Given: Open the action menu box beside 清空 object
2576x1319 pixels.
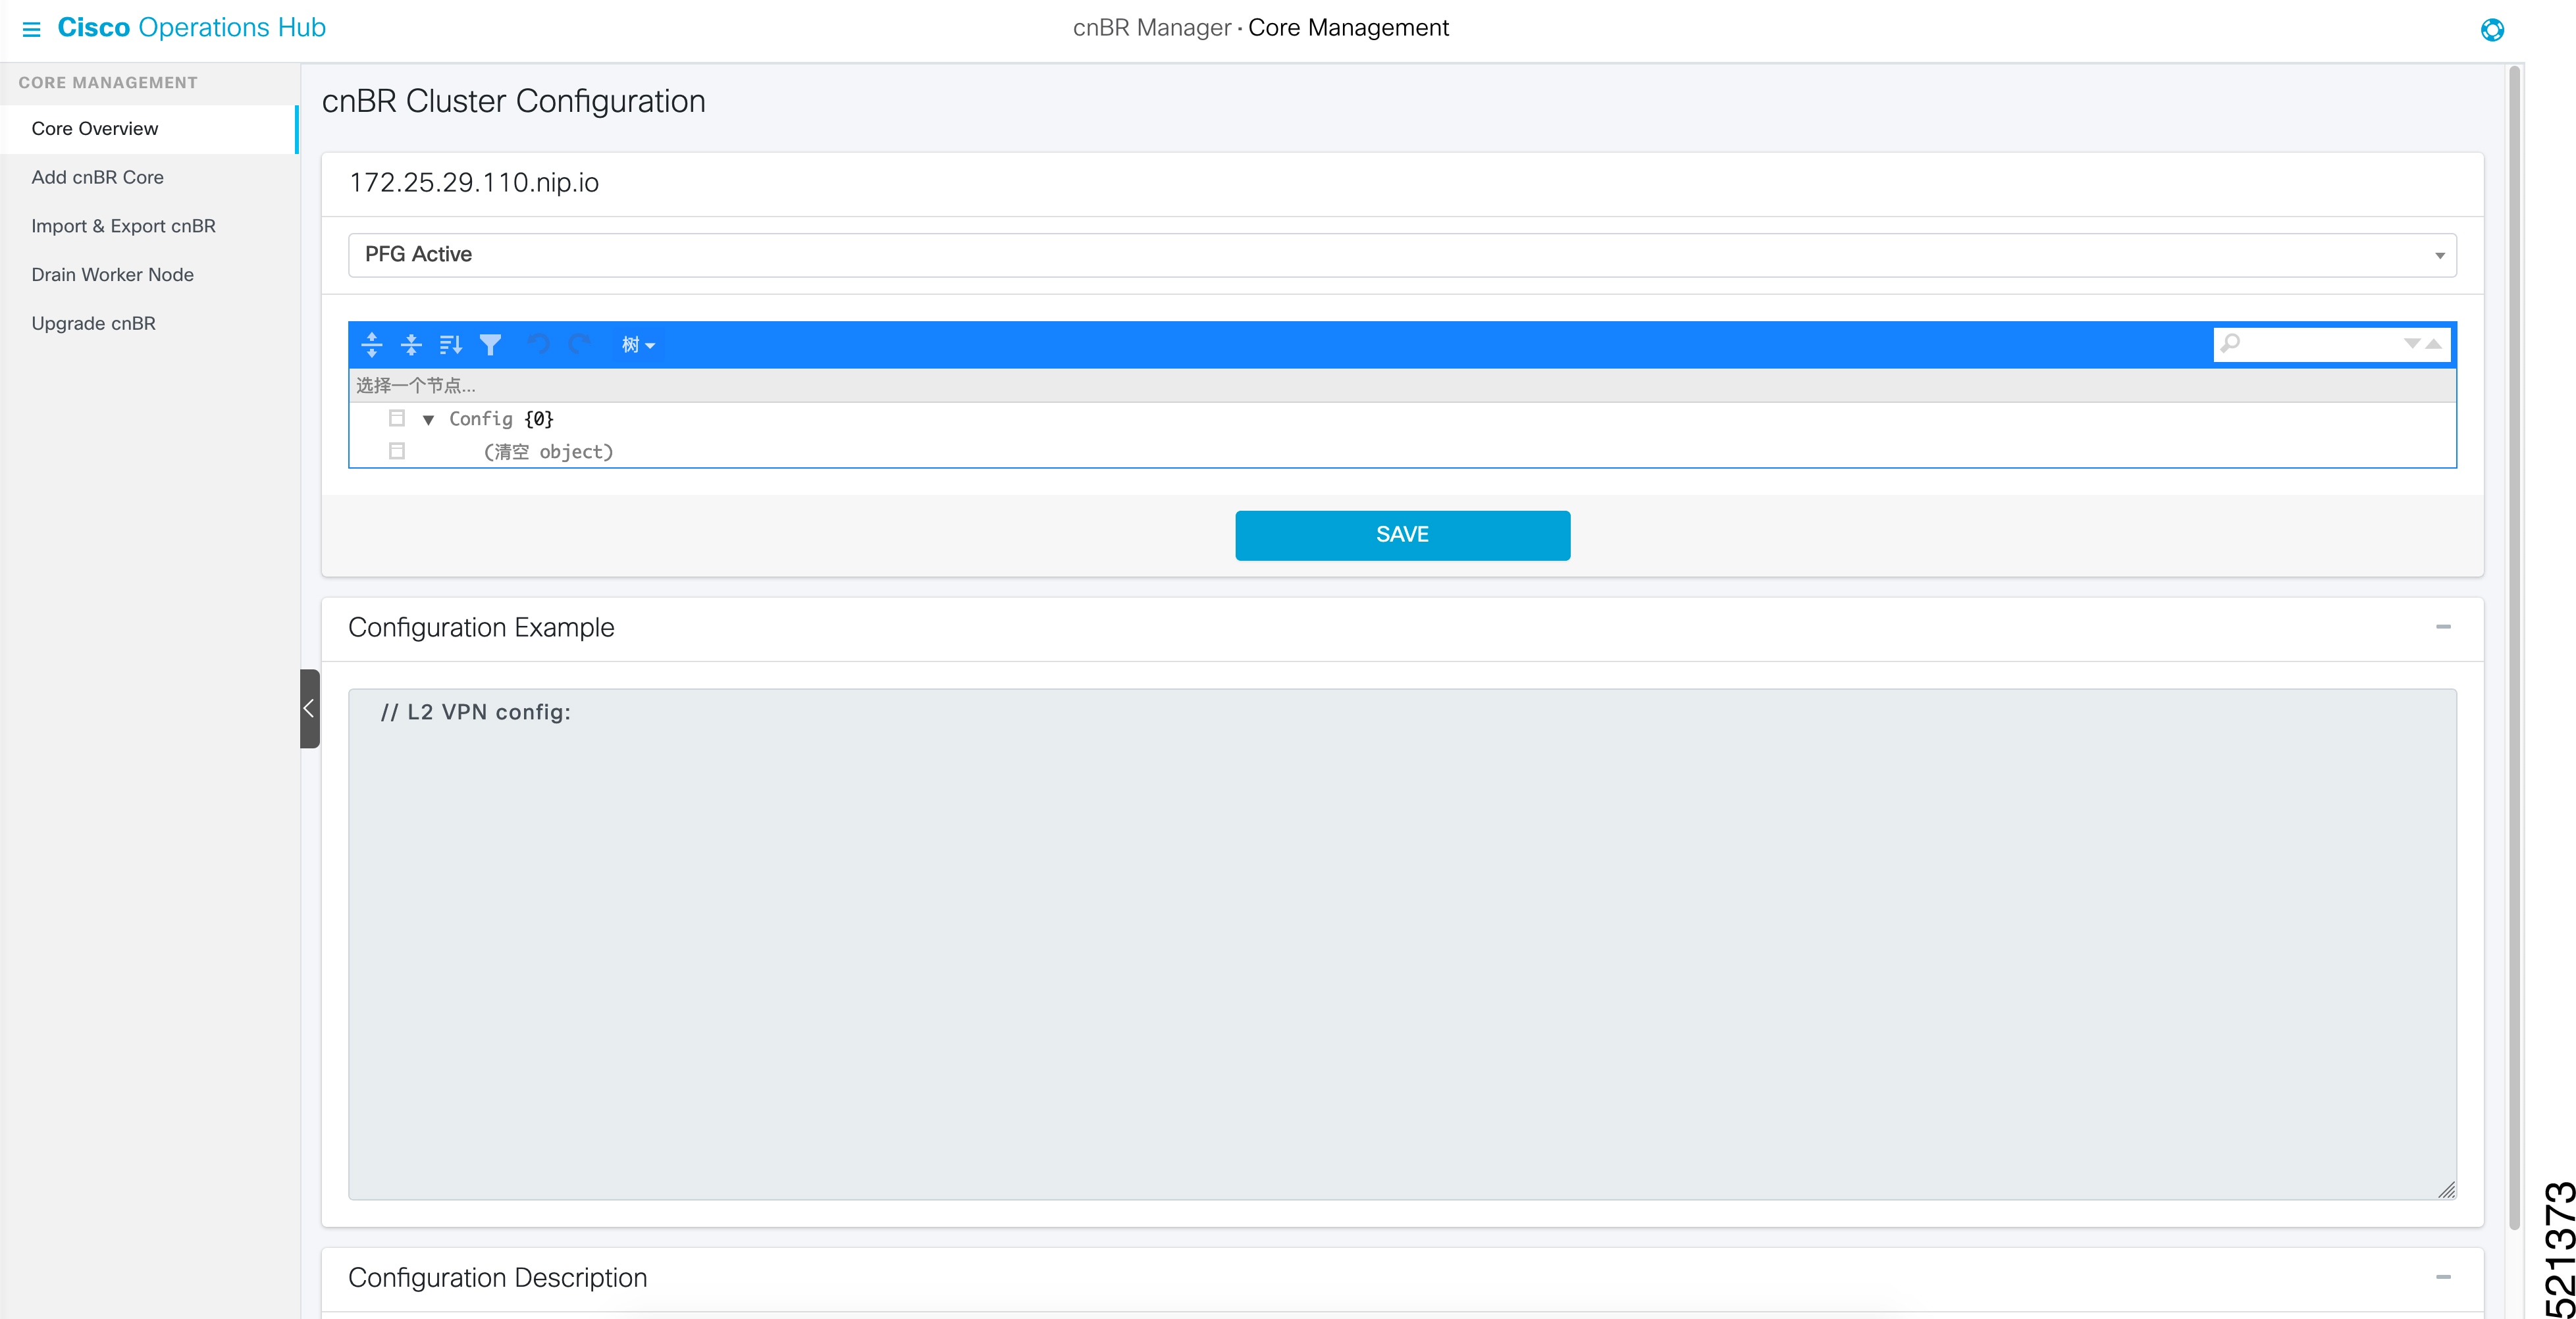Looking at the screenshot, I should tap(397, 451).
